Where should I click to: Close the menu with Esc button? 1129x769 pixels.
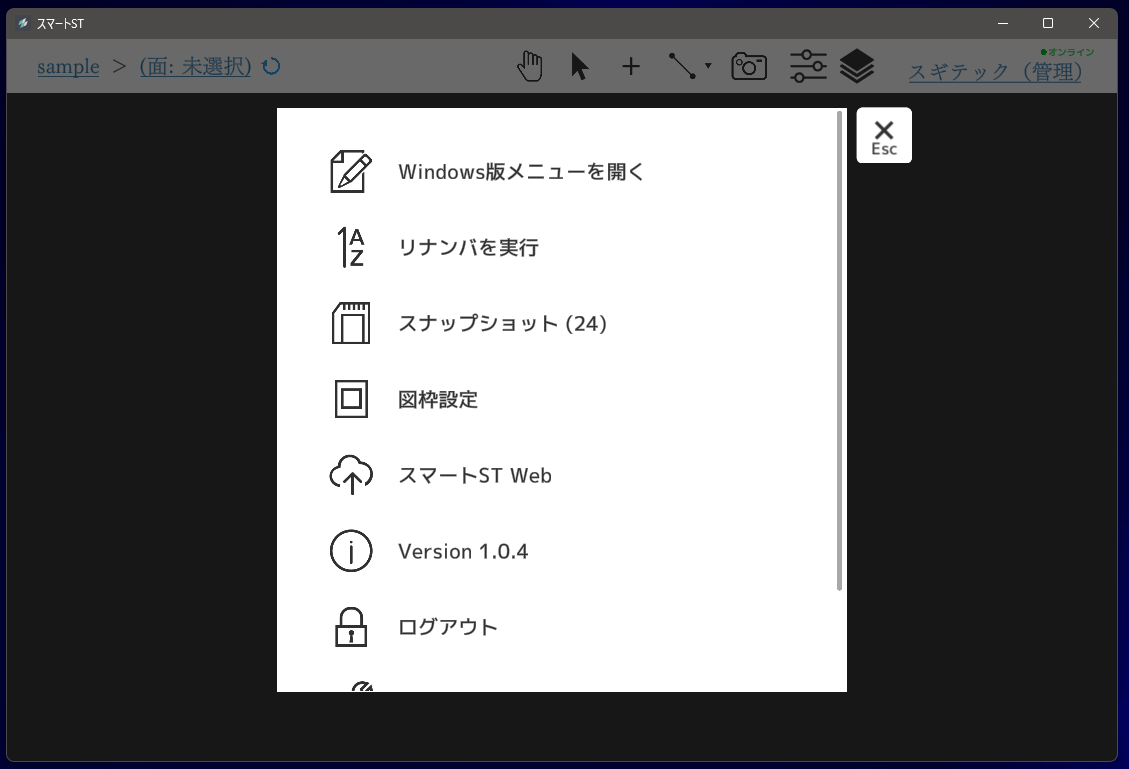click(884, 135)
